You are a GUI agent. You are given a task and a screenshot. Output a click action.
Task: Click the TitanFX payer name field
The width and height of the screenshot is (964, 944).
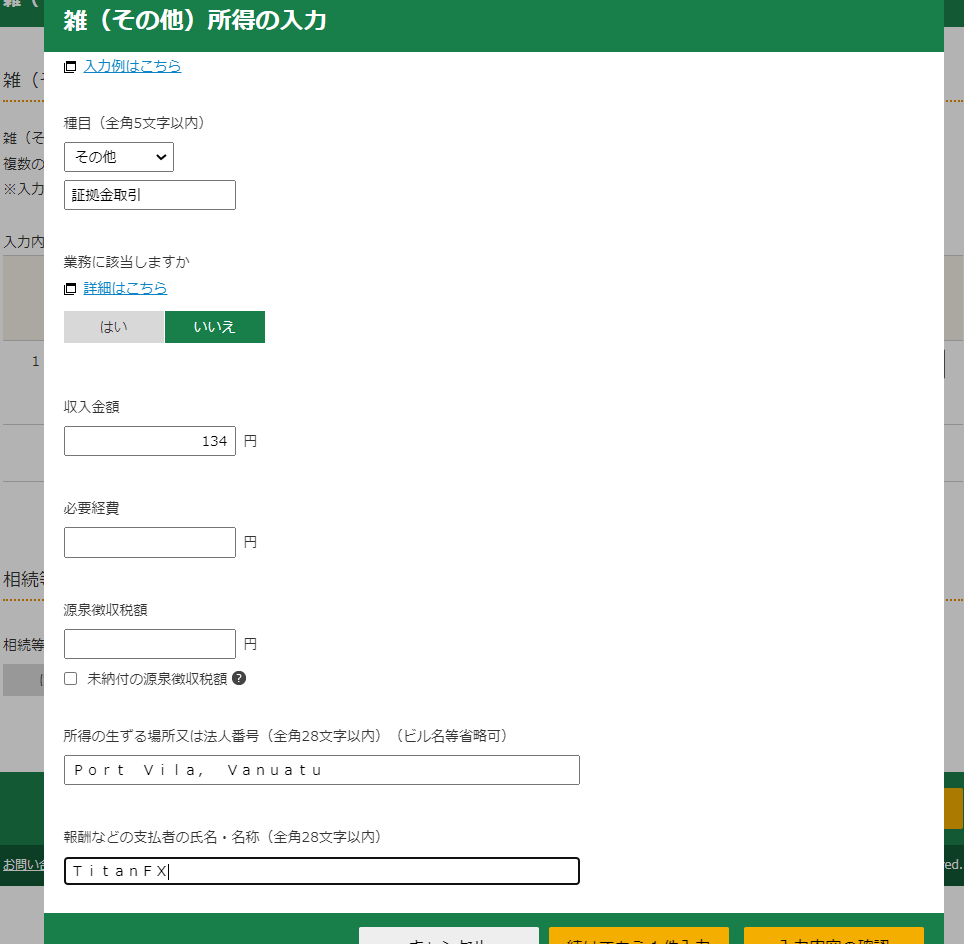point(322,871)
